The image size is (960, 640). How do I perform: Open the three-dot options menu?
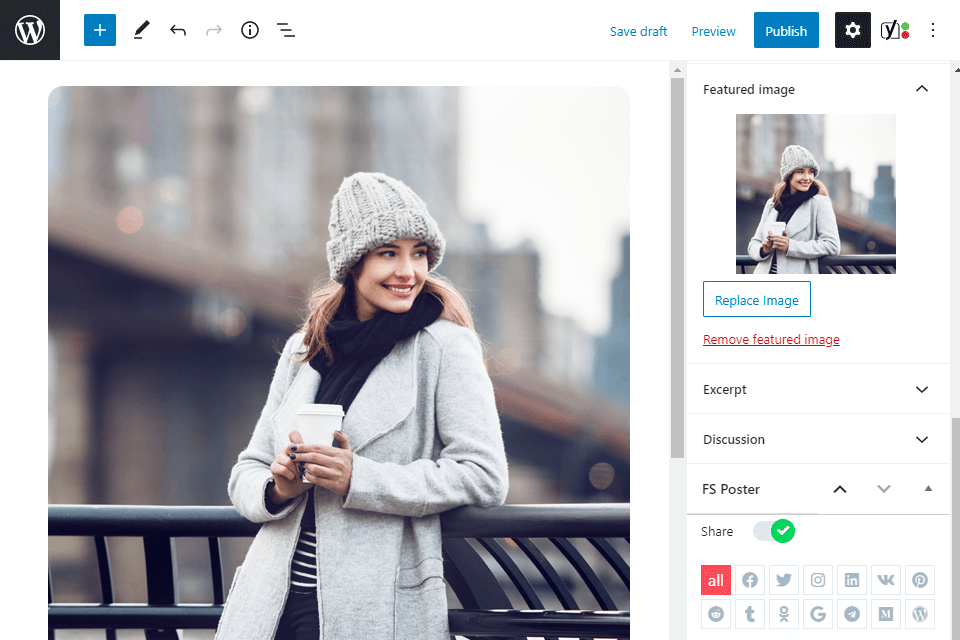(933, 30)
